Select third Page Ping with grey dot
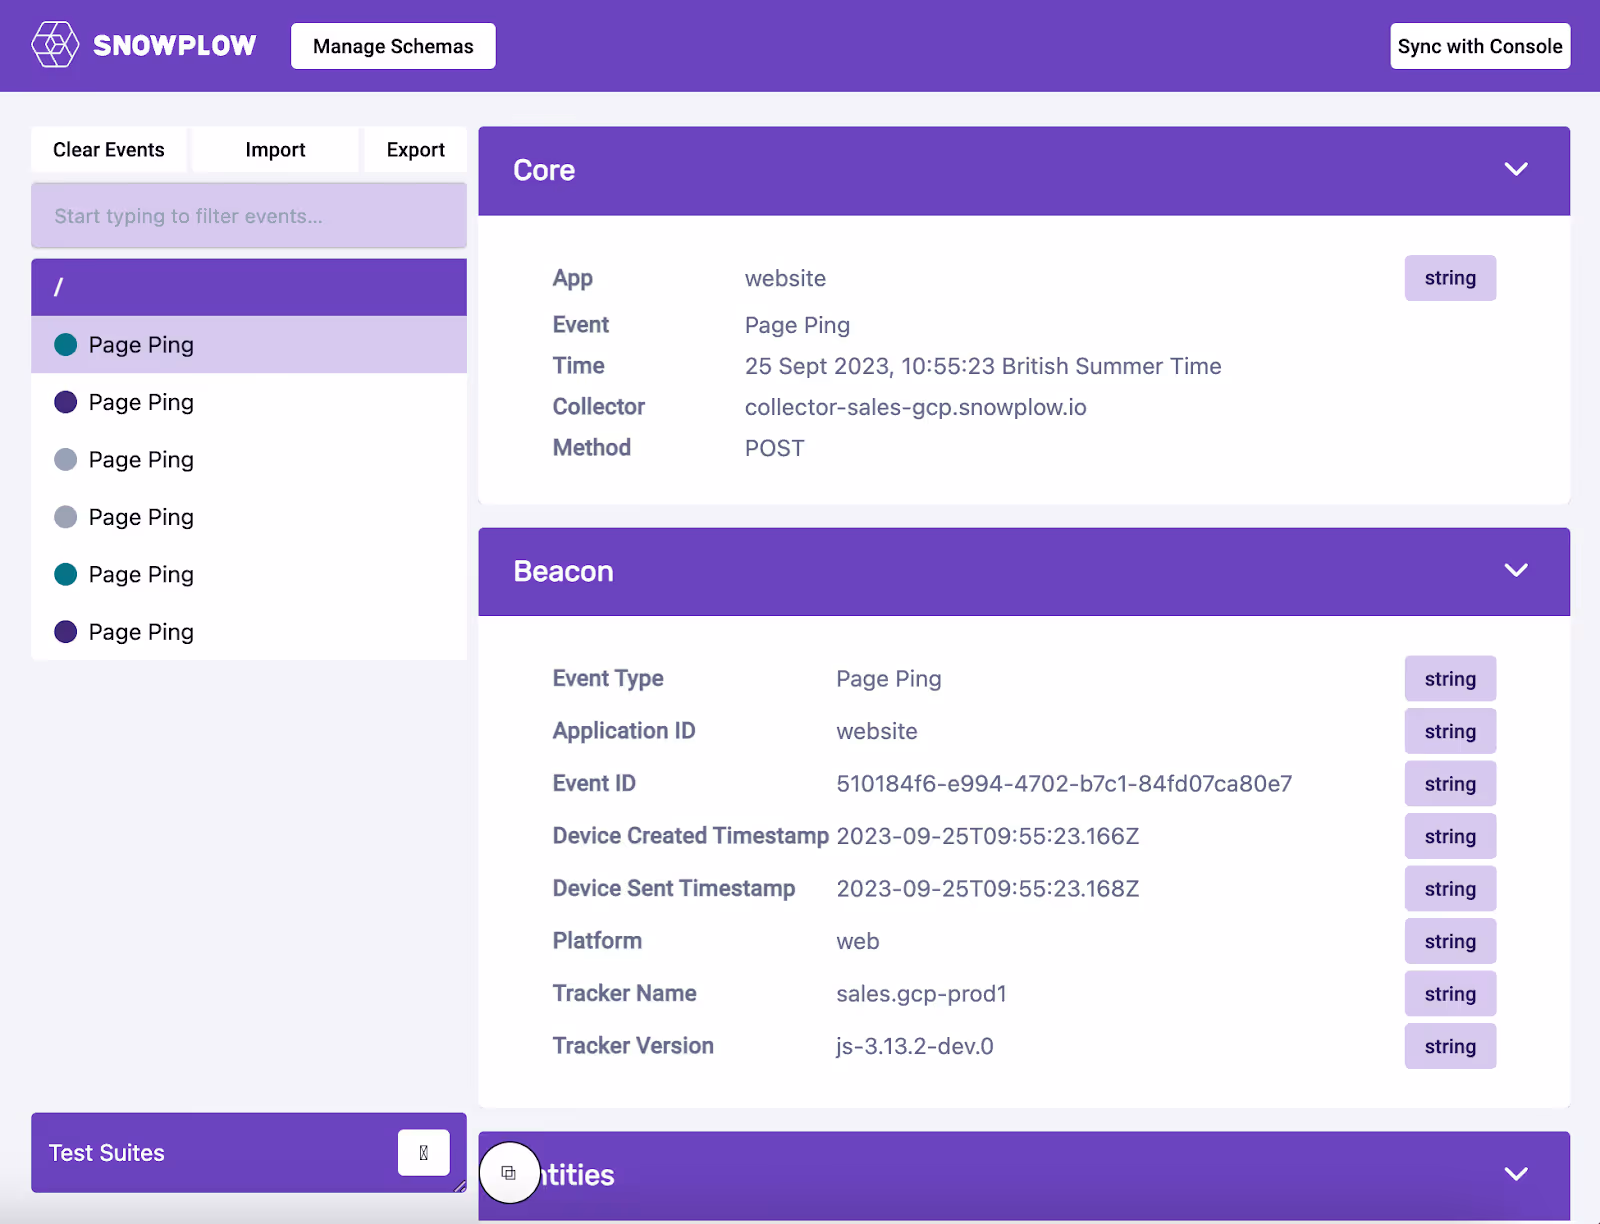Image resolution: width=1600 pixels, height=1224 pixels. (x=249, y=460)
